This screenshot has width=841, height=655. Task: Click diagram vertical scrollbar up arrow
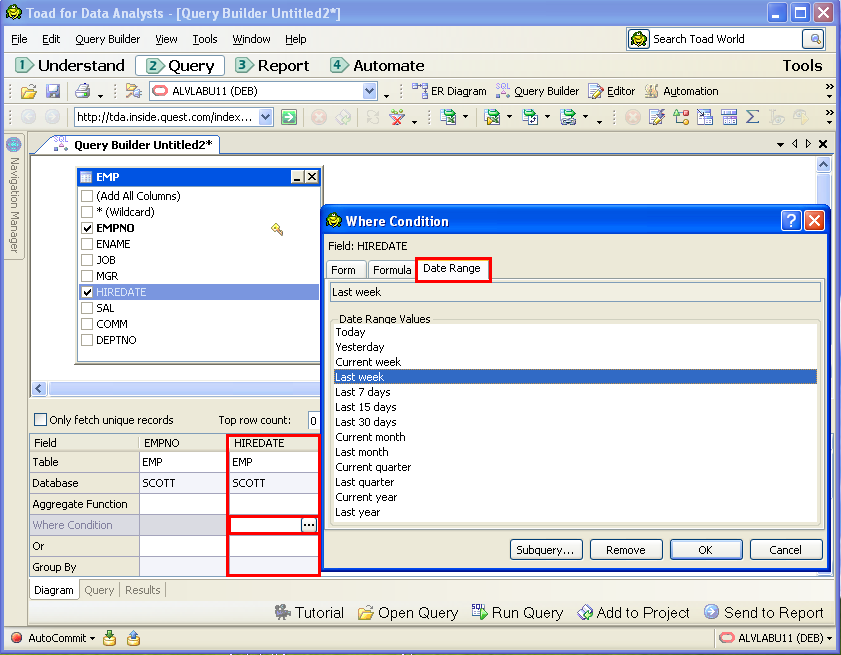coord(823,165)
